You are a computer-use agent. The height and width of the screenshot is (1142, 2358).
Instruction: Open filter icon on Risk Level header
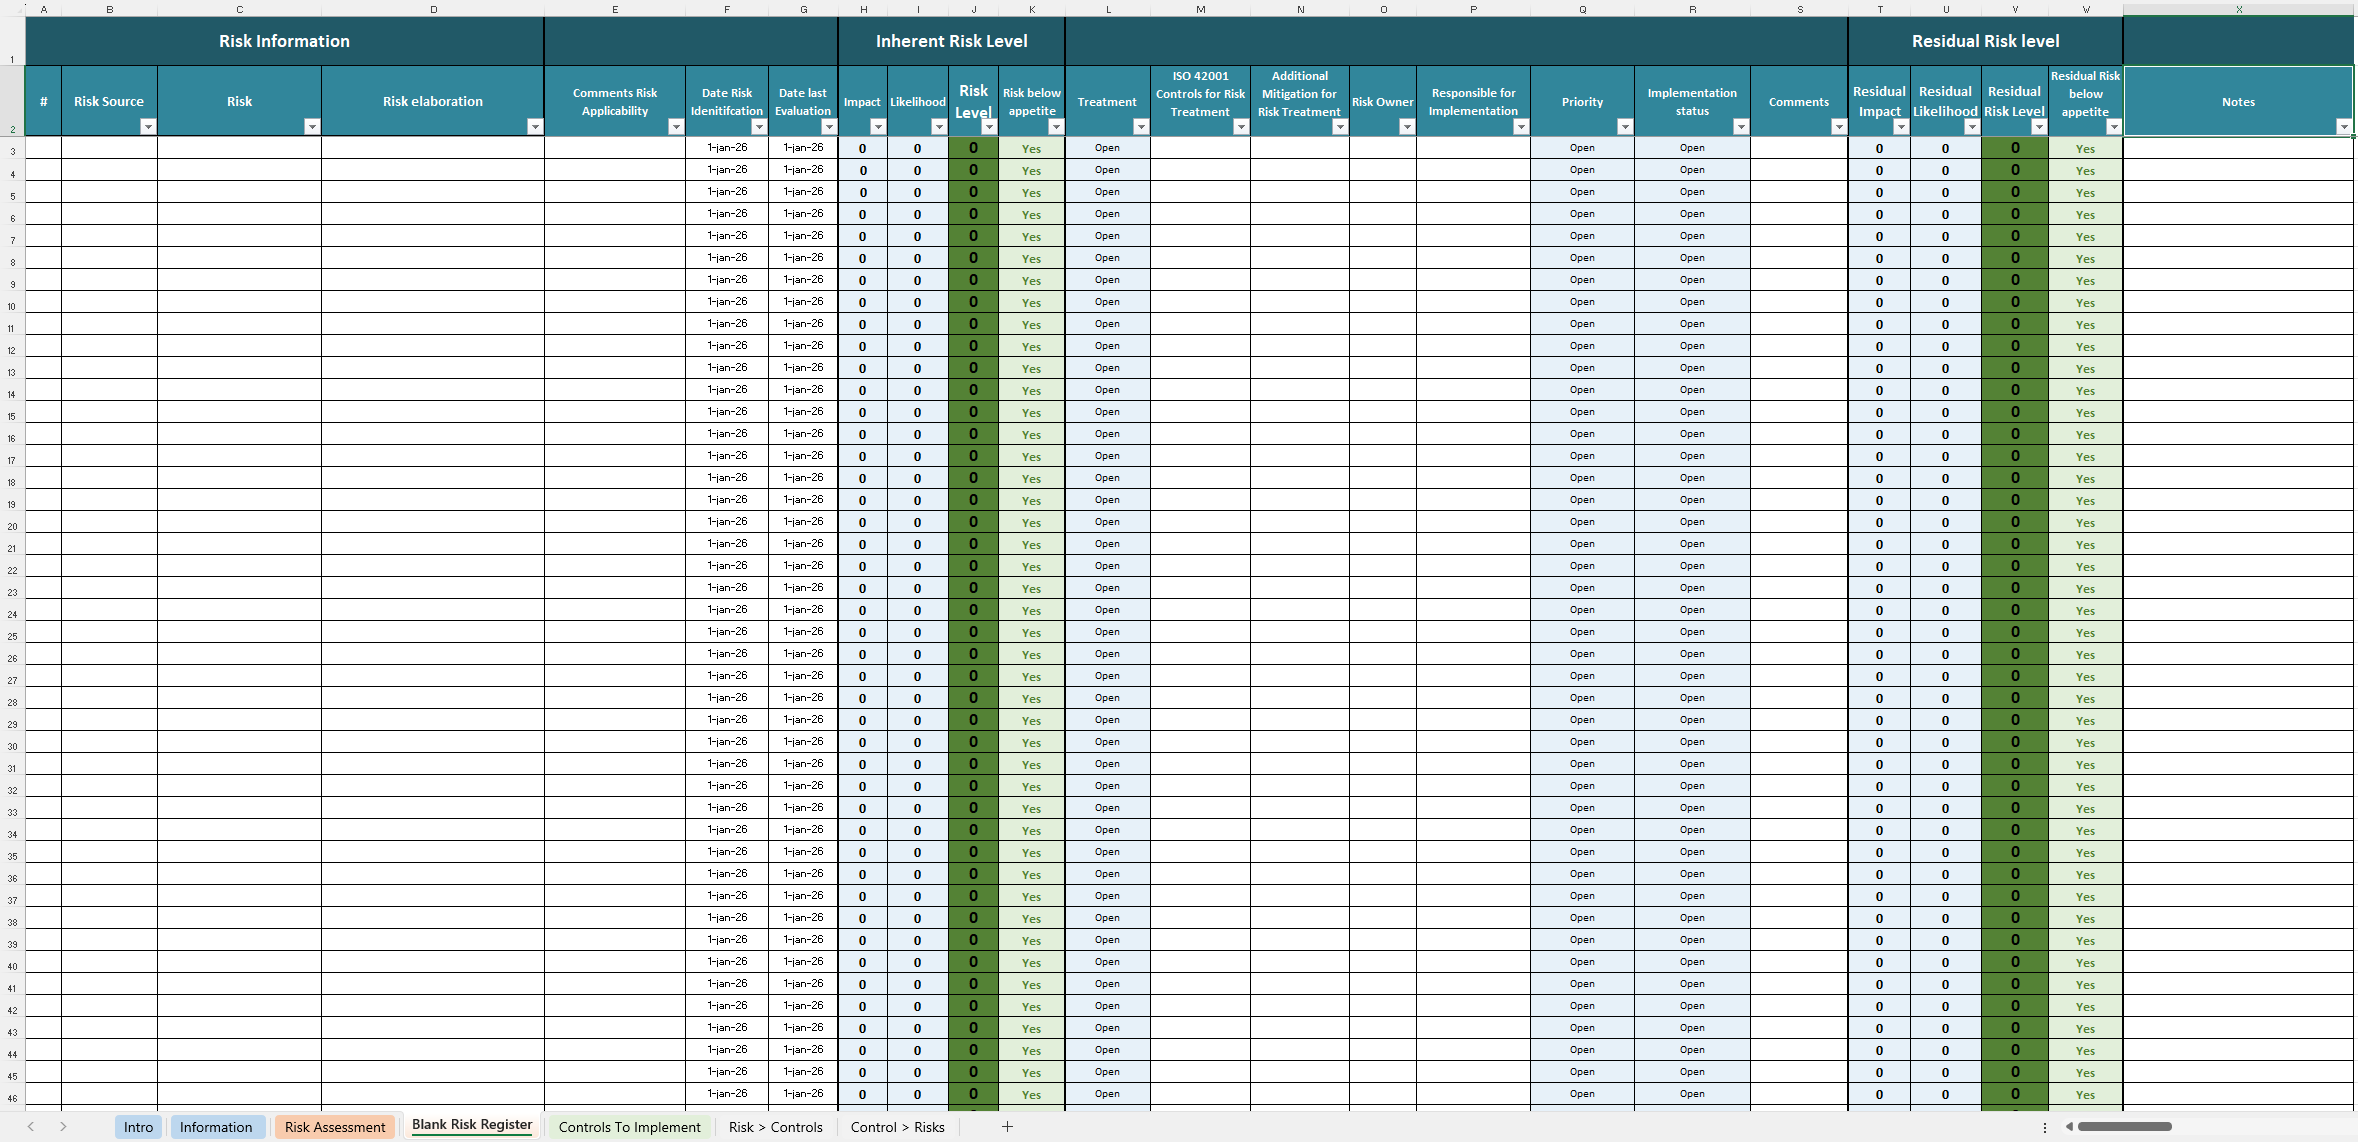[989, 127]
